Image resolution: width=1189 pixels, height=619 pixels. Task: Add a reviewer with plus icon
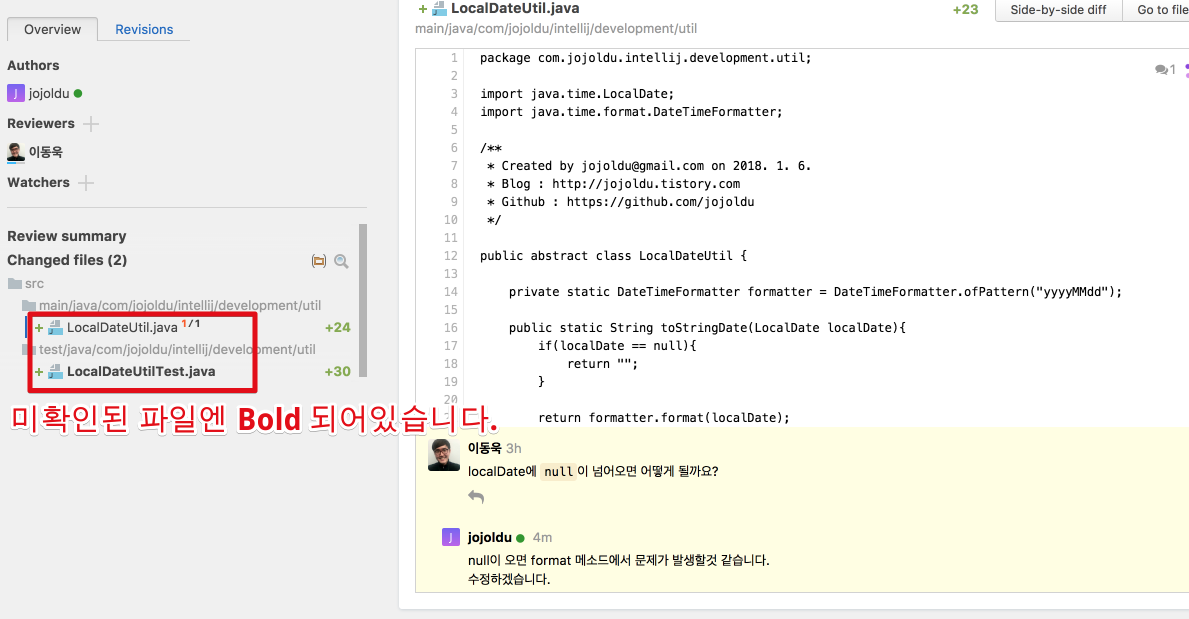[91, 124]
